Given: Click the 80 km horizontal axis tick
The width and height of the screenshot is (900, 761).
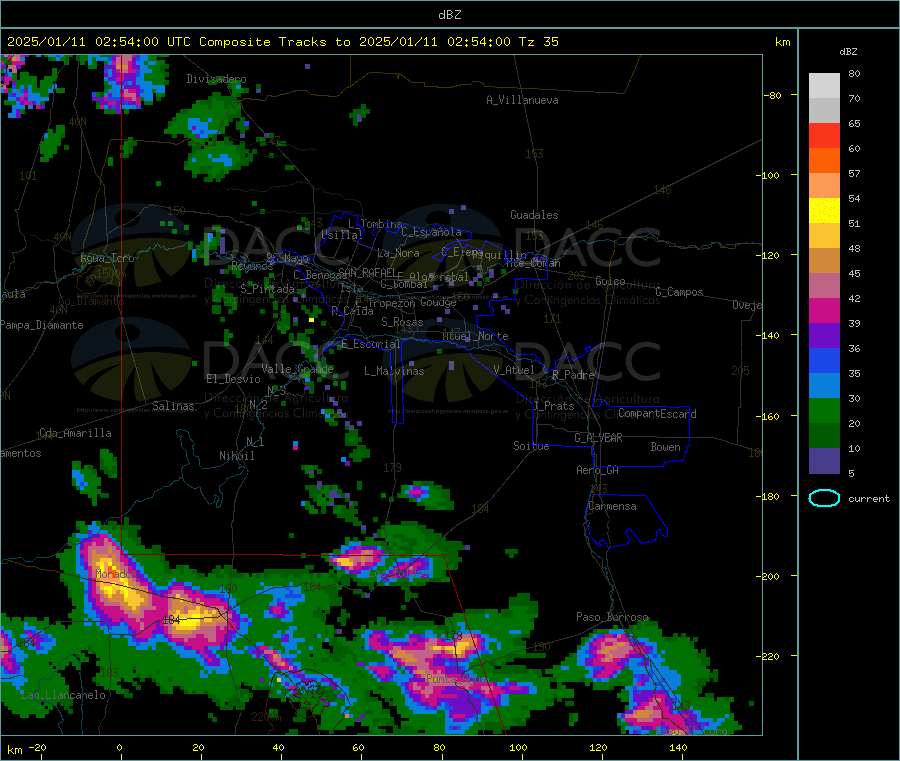Looking at the screenshot, I should [x=439, y=747].
